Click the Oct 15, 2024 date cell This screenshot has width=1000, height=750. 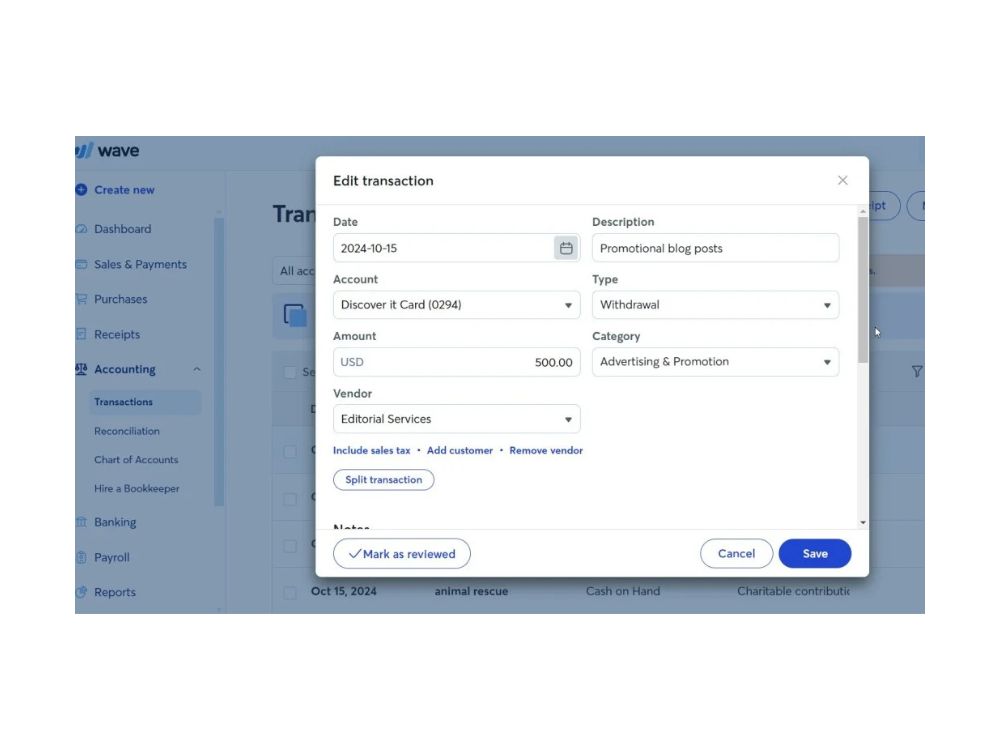pos(344,591)
